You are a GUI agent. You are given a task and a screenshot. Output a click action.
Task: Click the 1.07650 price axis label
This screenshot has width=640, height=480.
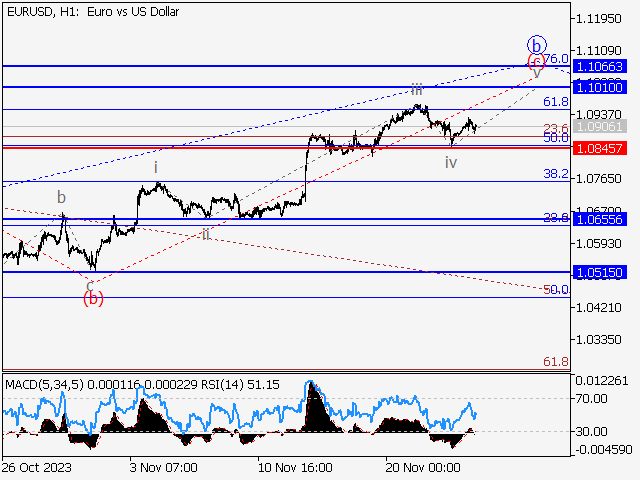pos(598,179)
